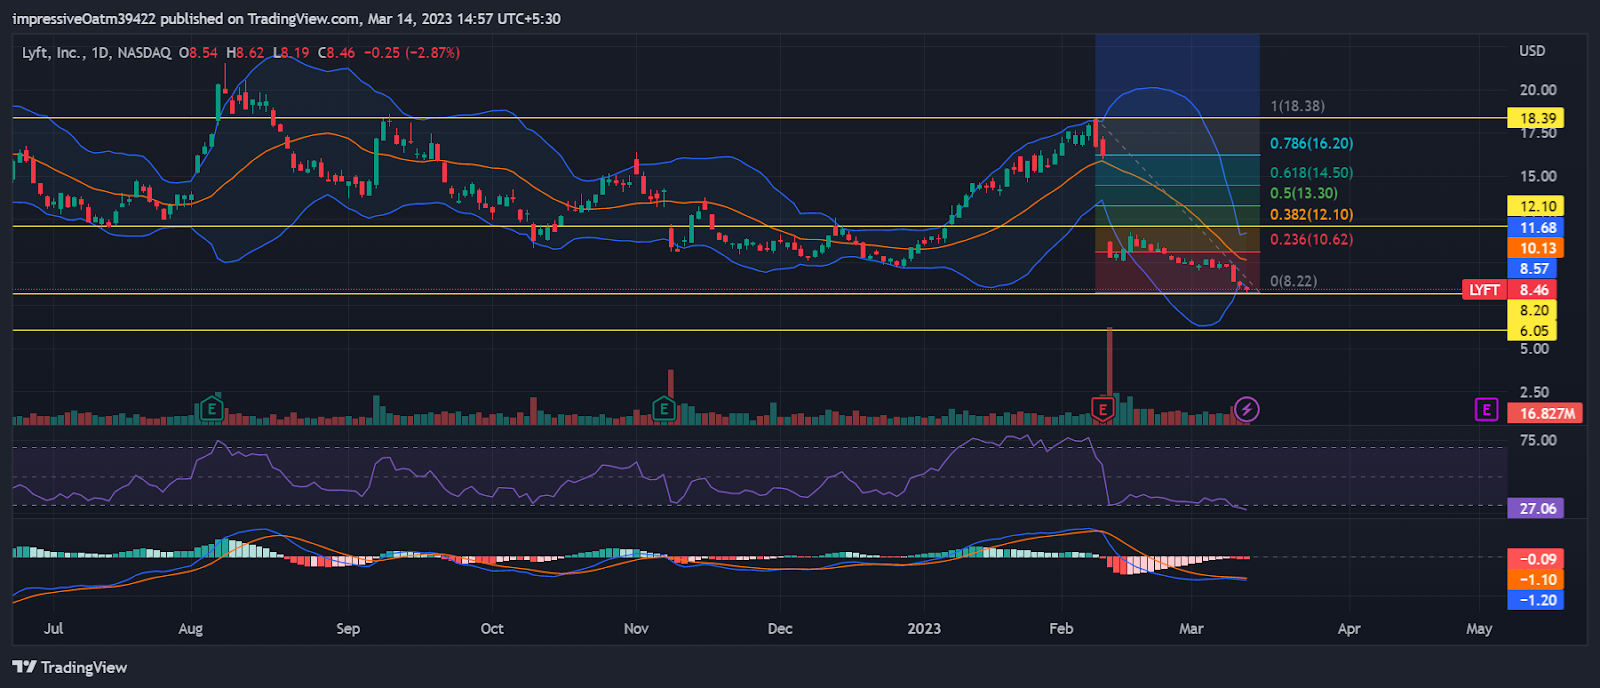Screen dimensions: 1600x688
Task: Click the Dec label on time axis
Action: click(x=780, y=628)
